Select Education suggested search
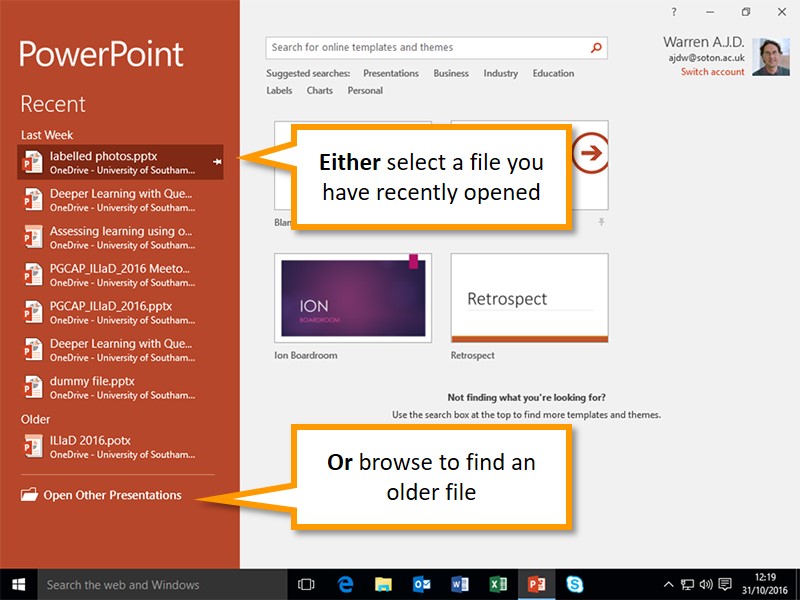This screenshot has height=600, width=800. click(x=553, y=73)
